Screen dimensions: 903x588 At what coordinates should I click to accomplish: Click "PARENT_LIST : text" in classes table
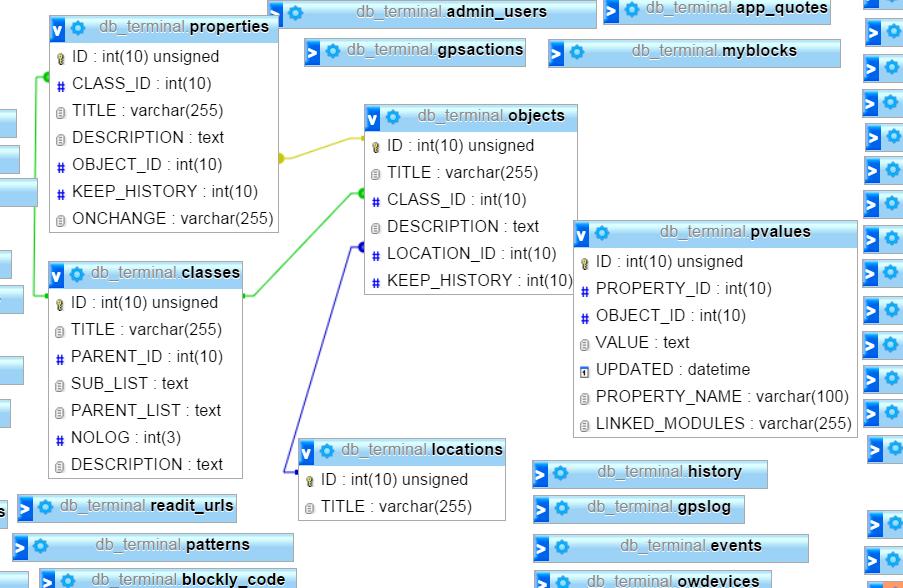tap(146, 411)
